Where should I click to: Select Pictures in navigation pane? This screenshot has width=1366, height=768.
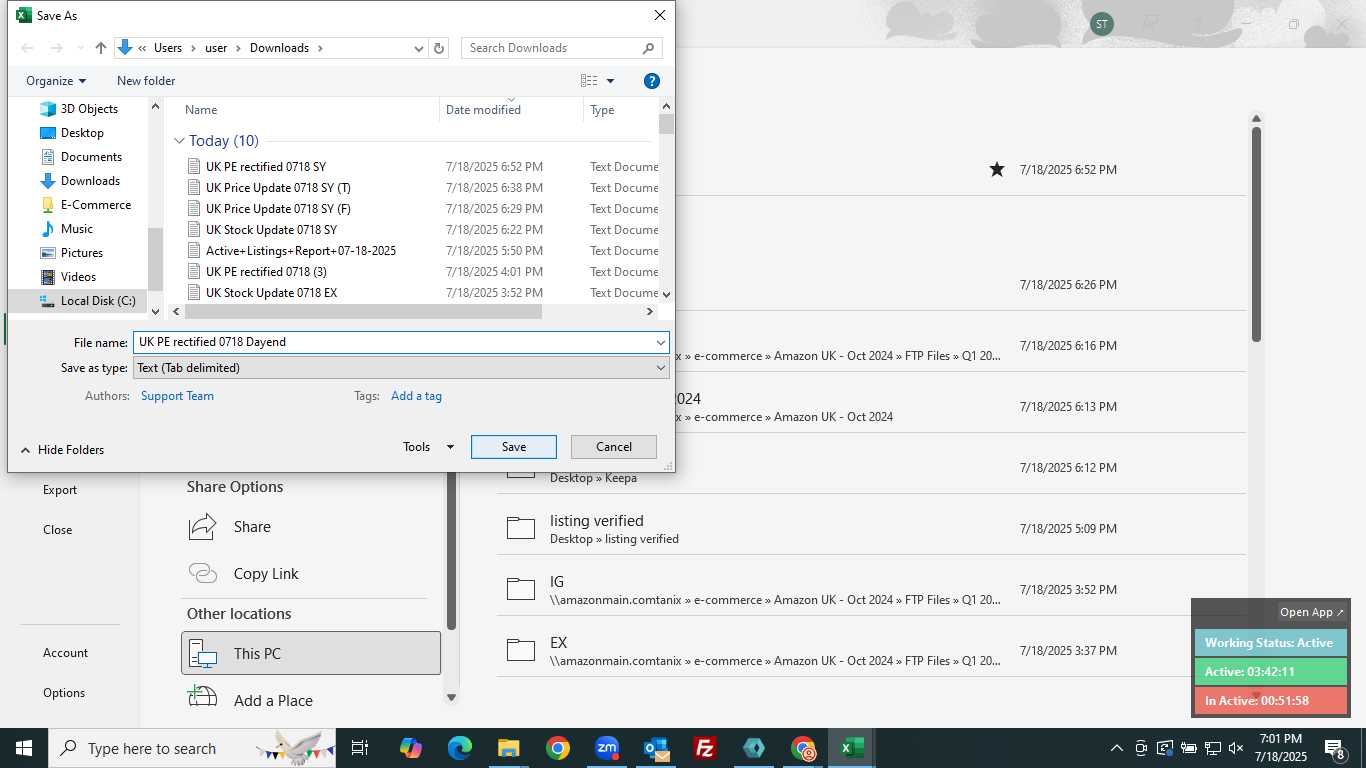(x=82, y=253)
